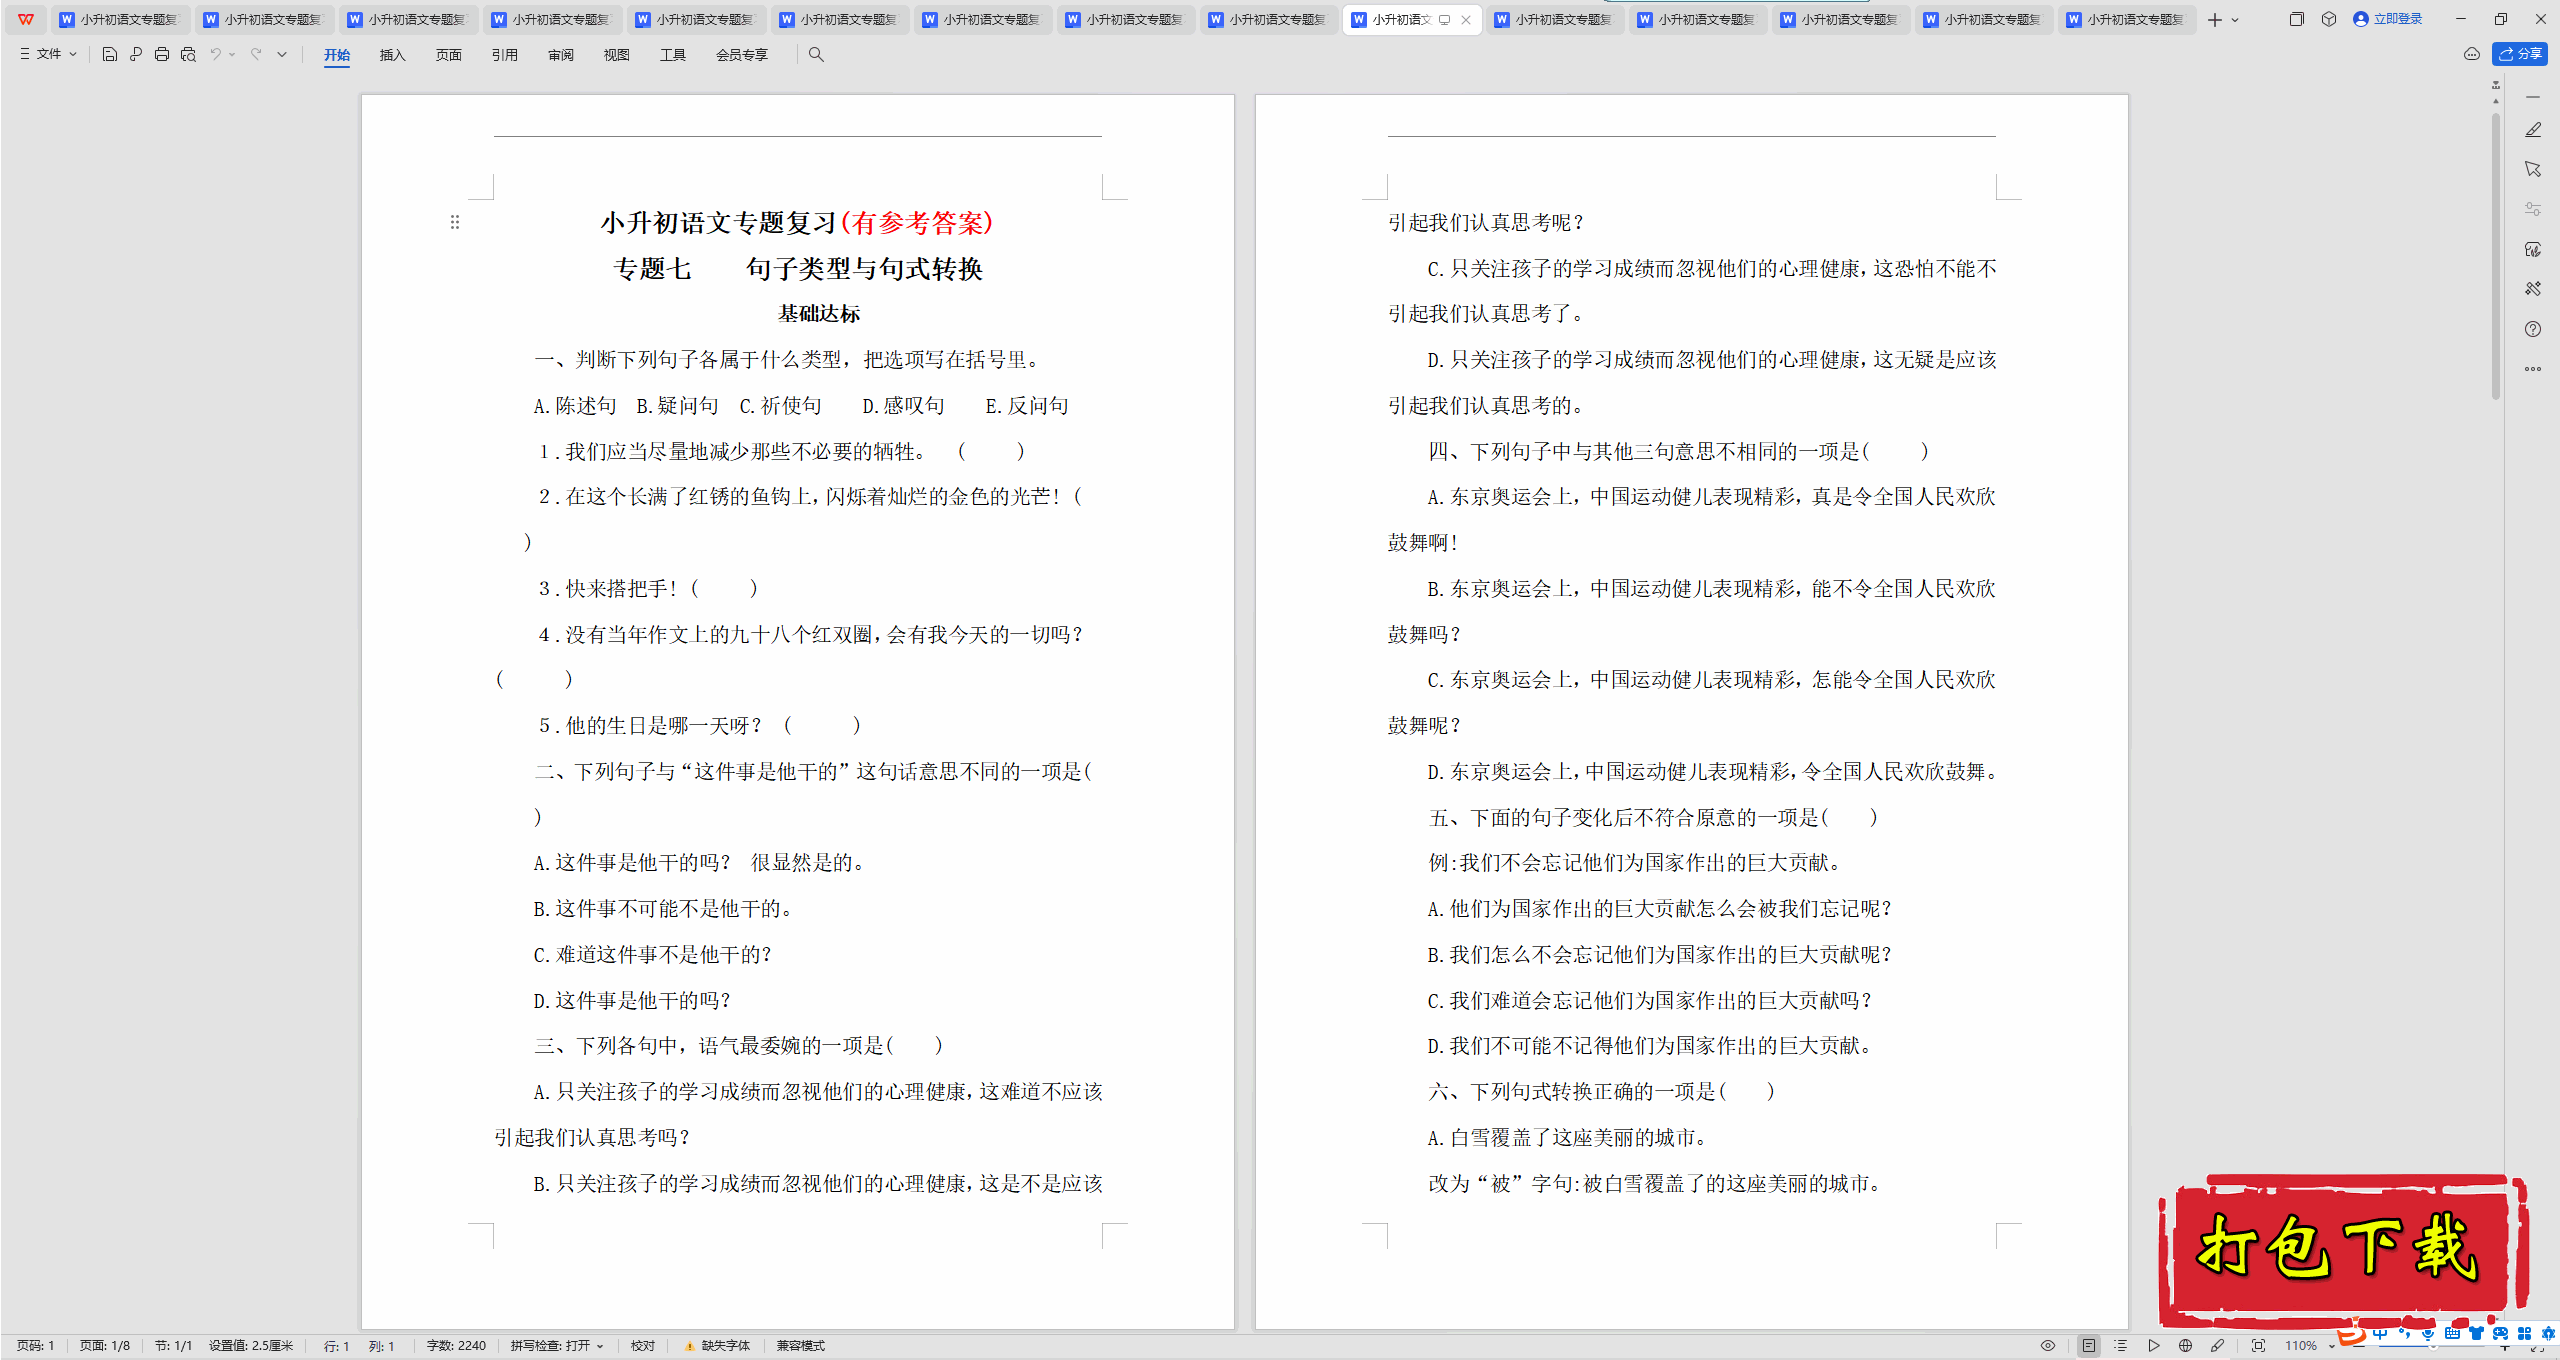
Task: Open the first document tab in tab bar
Action: tap(120, 19)
